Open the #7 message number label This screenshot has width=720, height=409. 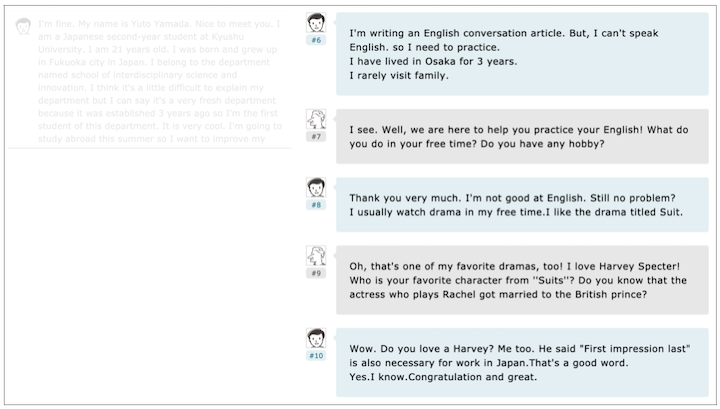pos(316,136)
